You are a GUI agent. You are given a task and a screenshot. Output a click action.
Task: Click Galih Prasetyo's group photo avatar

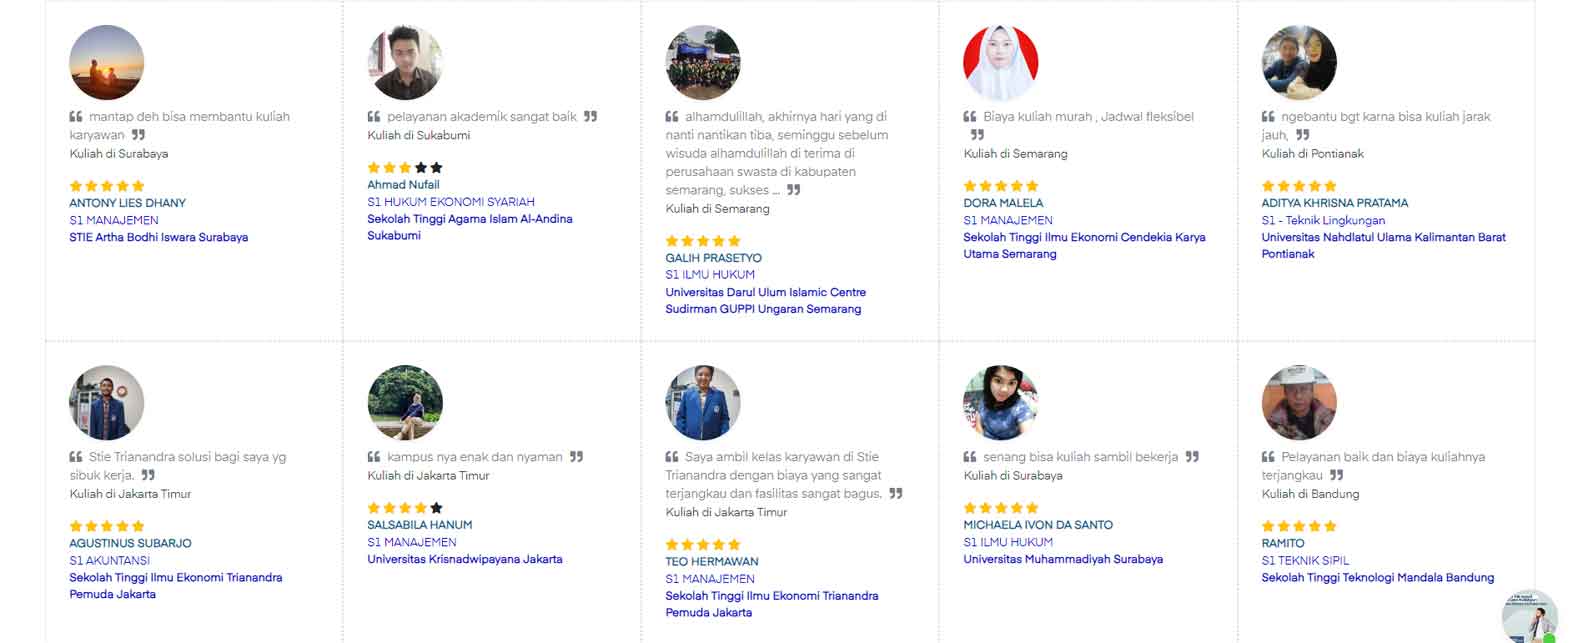(703, 63)
